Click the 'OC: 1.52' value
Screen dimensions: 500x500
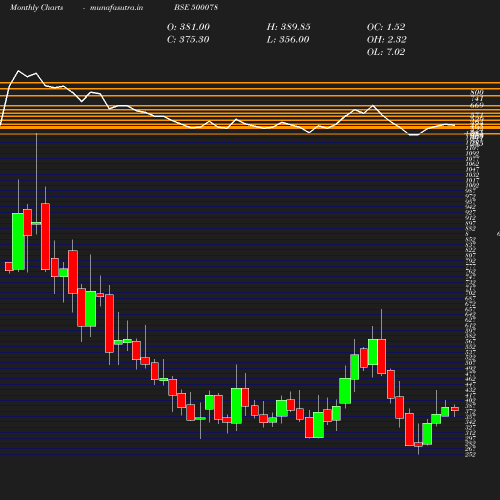pos(386,27)
